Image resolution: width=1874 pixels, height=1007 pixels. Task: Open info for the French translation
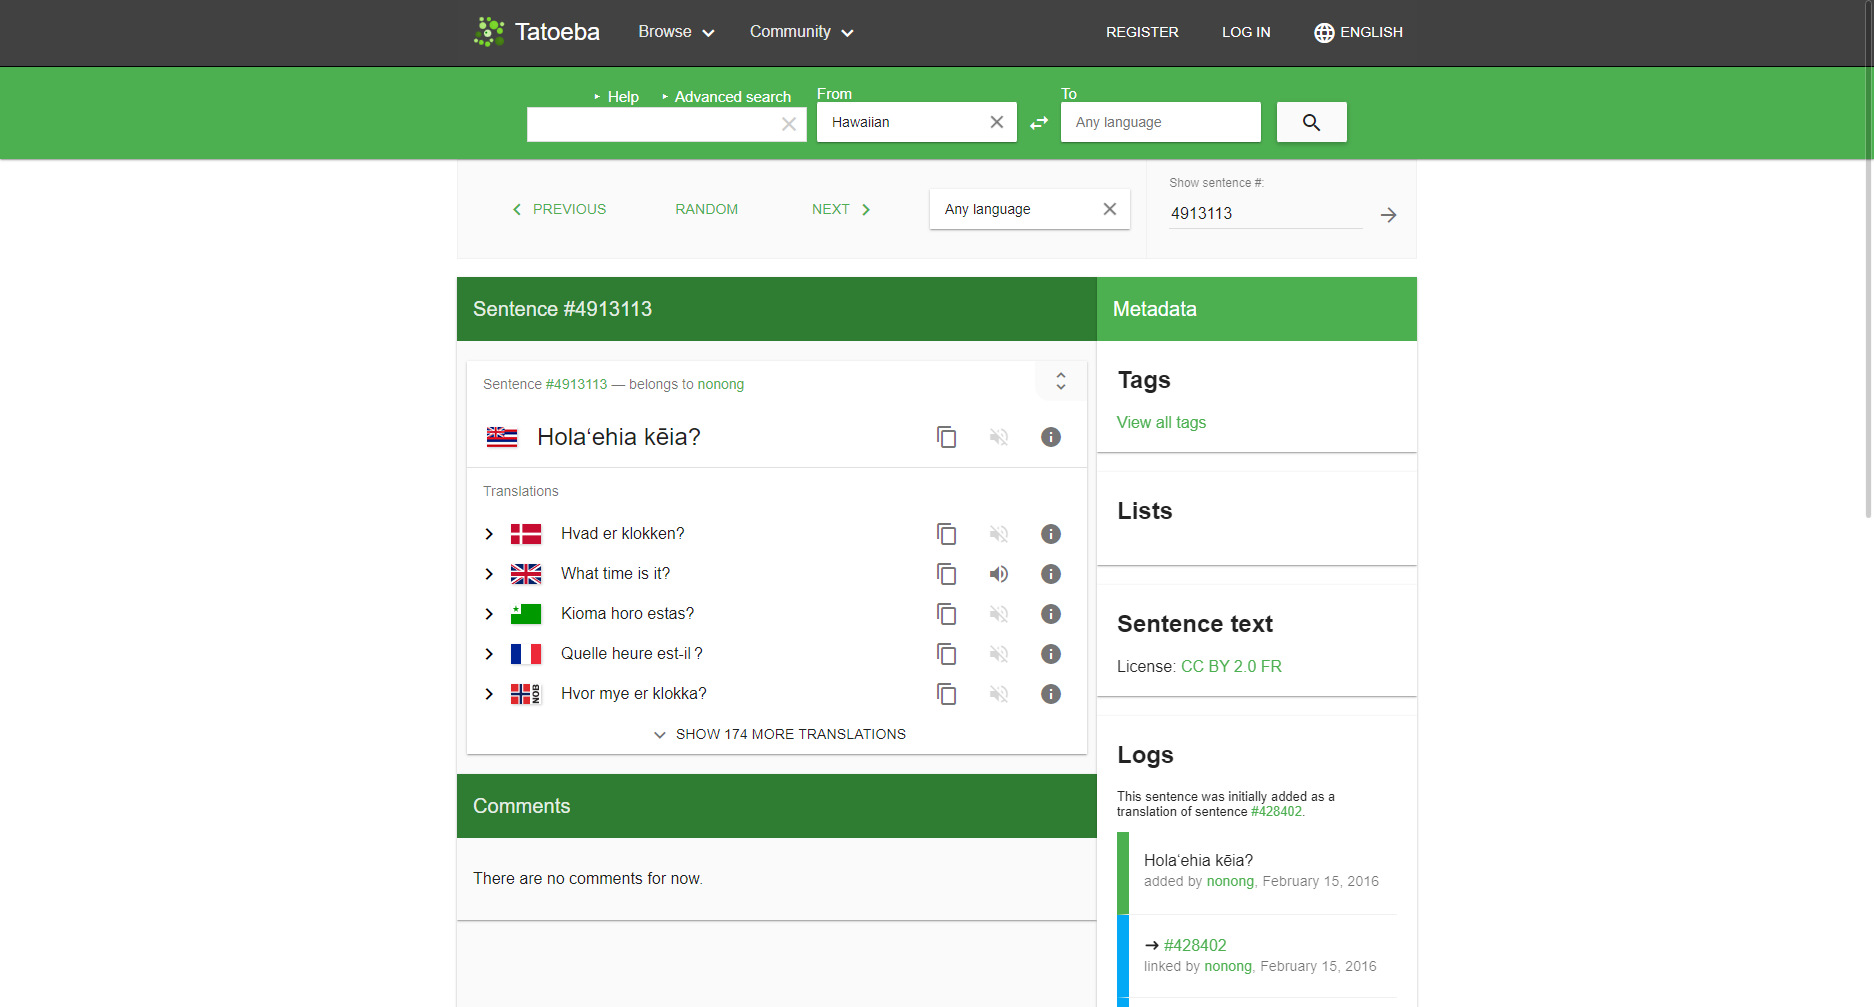coord(1050,654)
